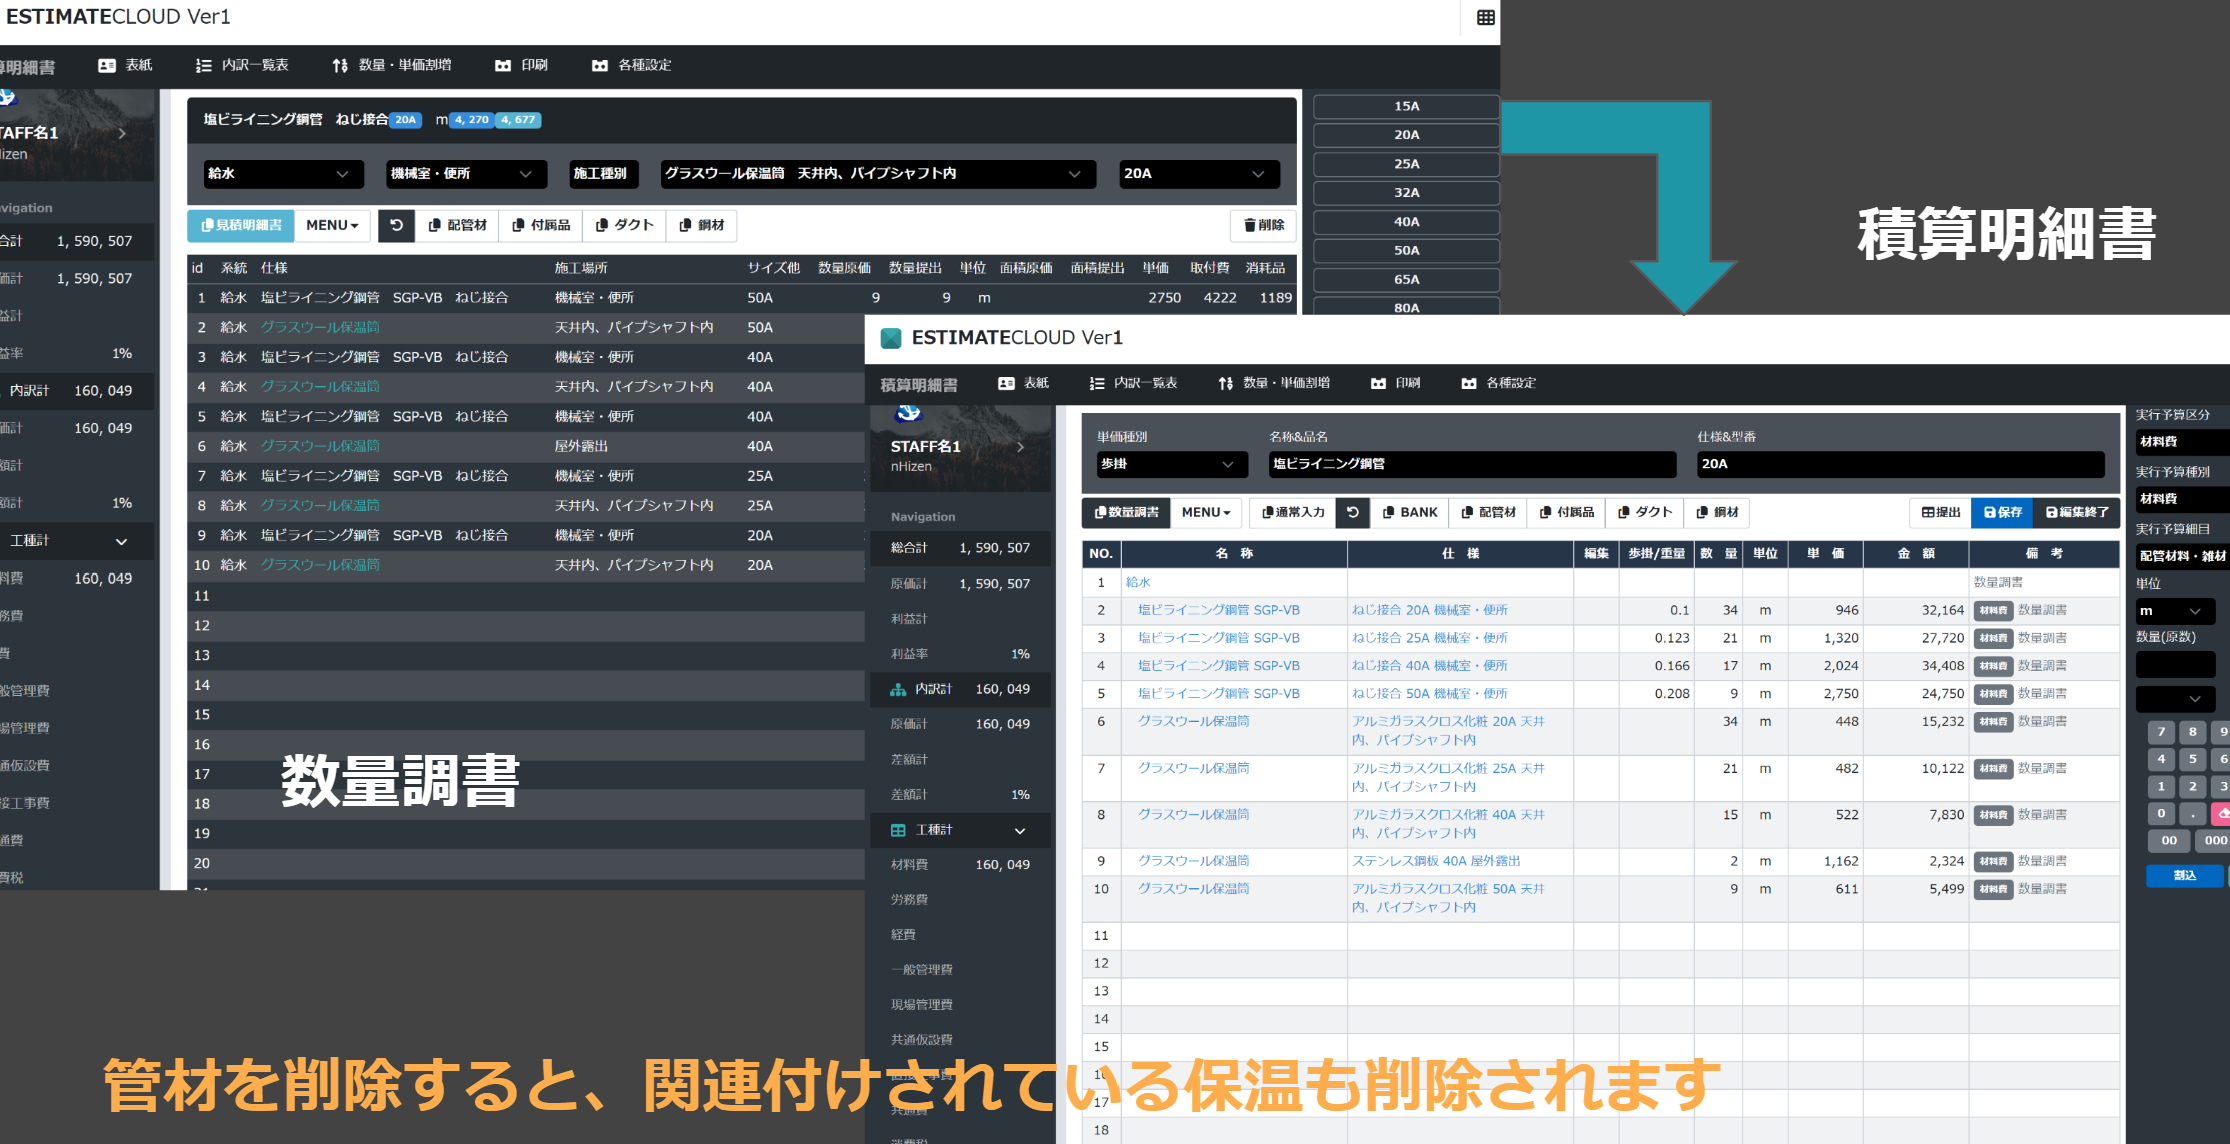
Task: Click undo arrow icon in lower 積算明細書 toolbar
Action: coord(1352,512)
